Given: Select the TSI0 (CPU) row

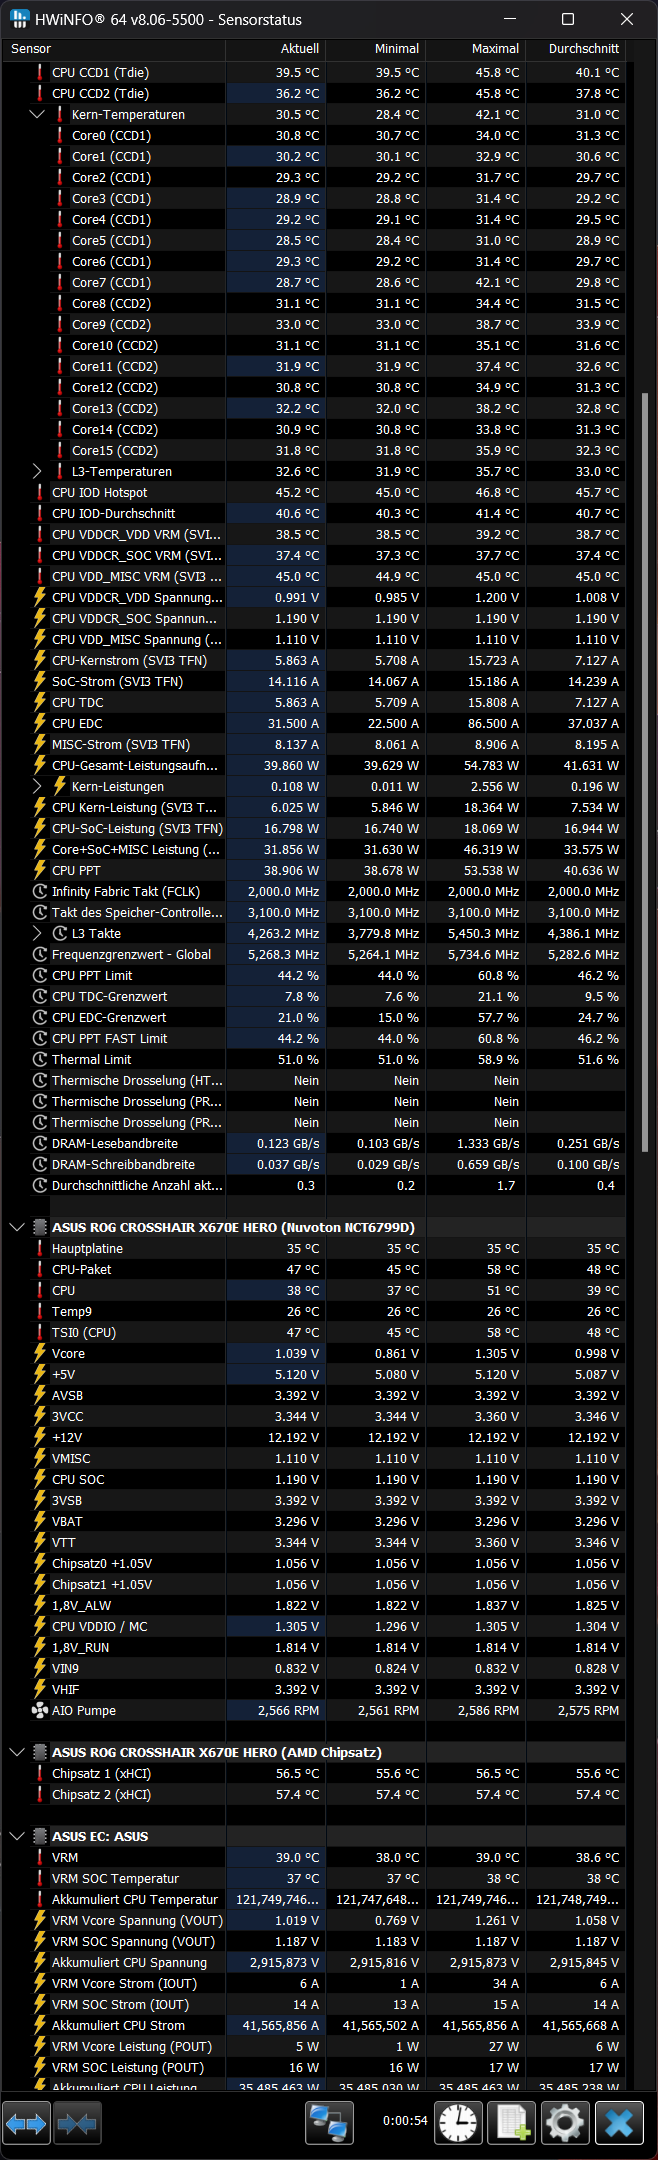Looking at the screenshot, I should coord(314,1332).
